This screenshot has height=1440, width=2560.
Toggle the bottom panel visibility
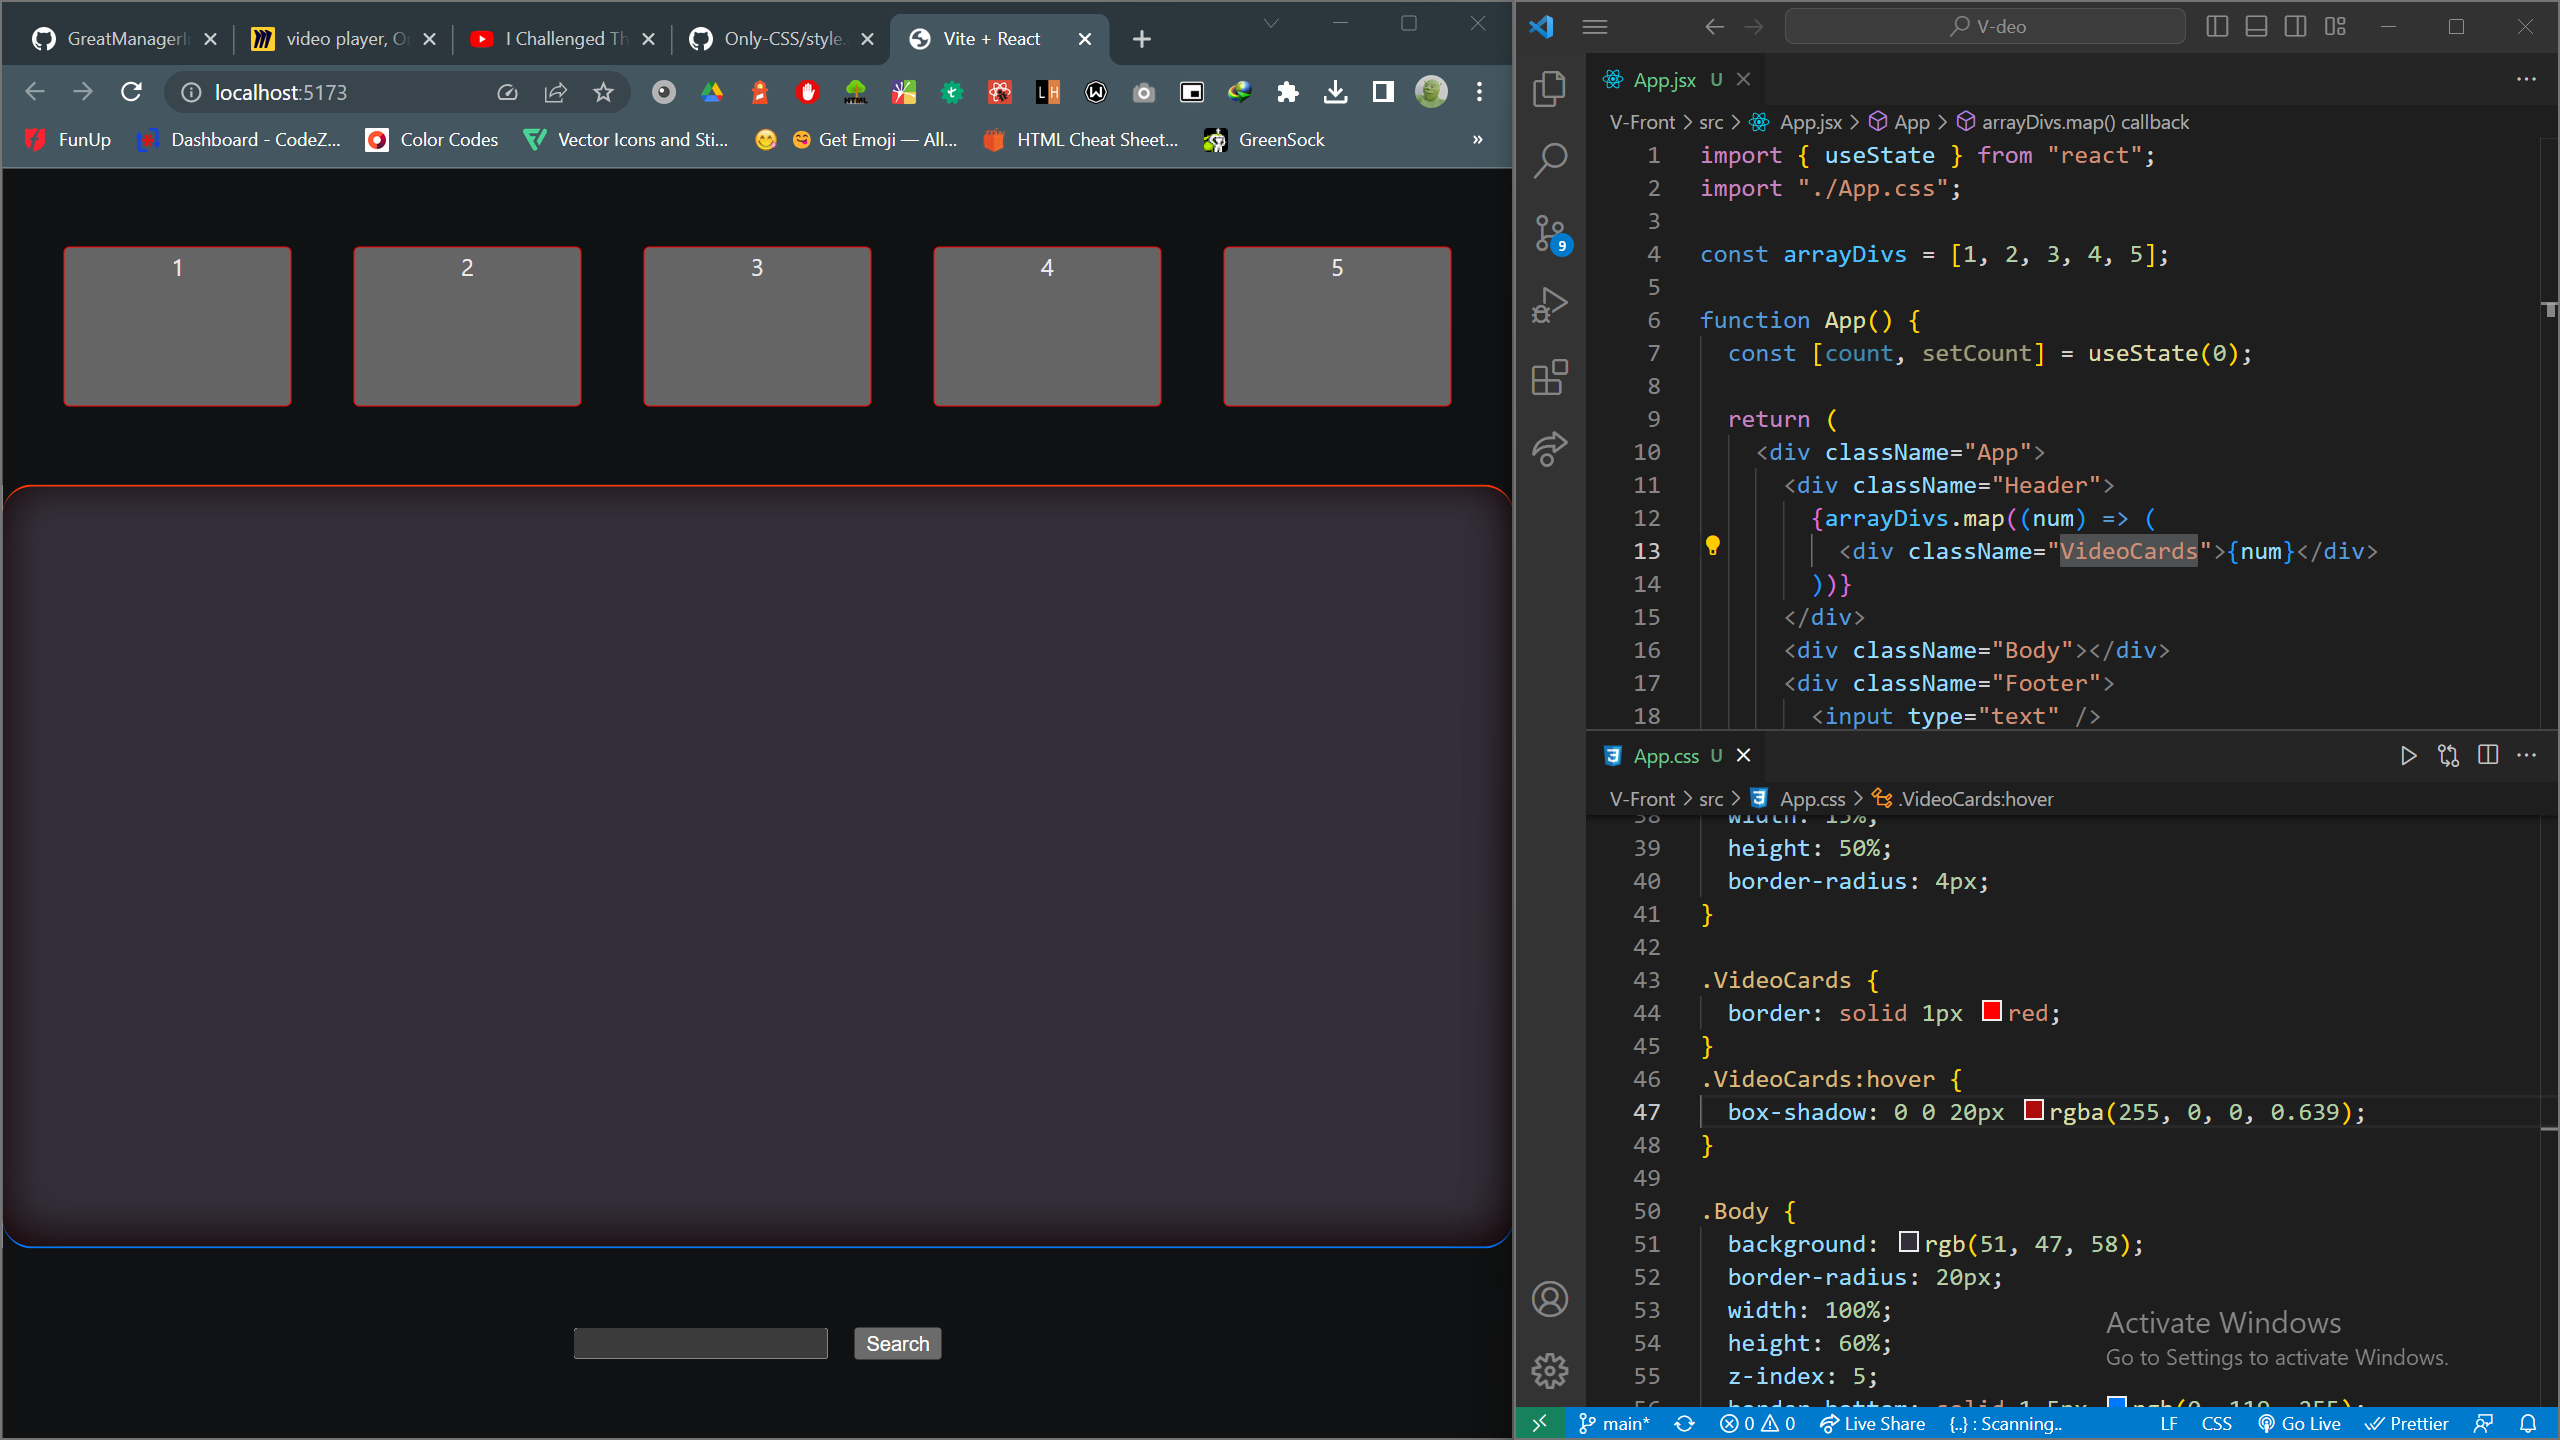coord(2257,26)
